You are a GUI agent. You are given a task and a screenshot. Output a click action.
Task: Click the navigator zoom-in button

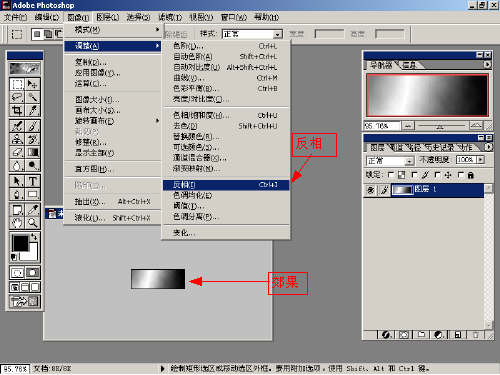coord(476,125)
